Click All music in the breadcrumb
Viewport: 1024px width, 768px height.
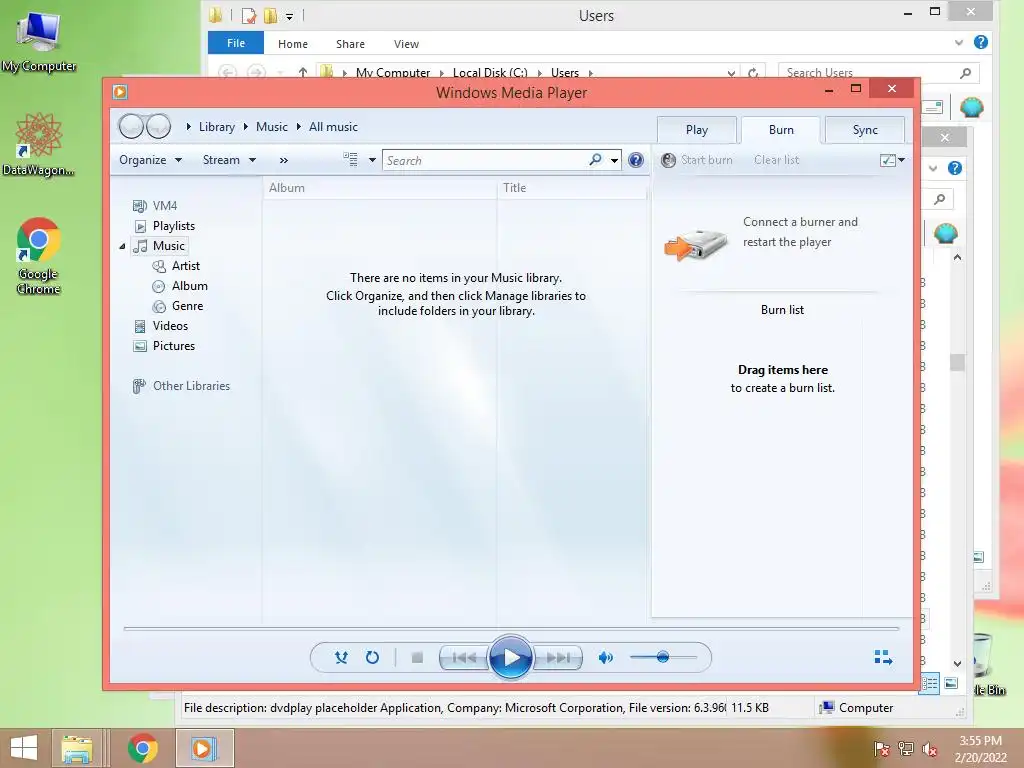pos(333,127)
